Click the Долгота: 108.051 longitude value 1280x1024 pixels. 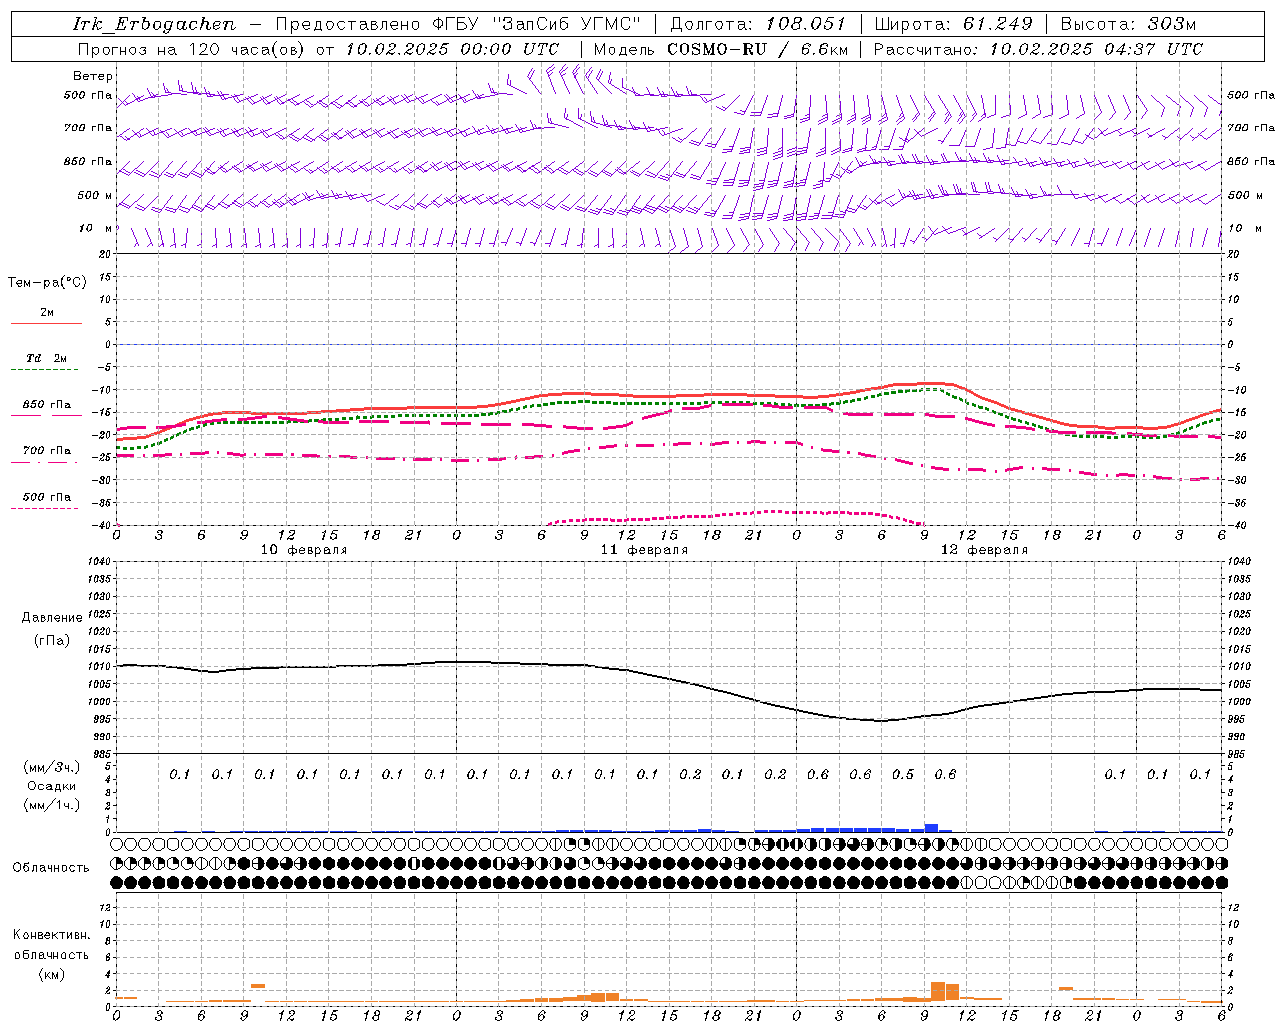(x=757, y=24)
